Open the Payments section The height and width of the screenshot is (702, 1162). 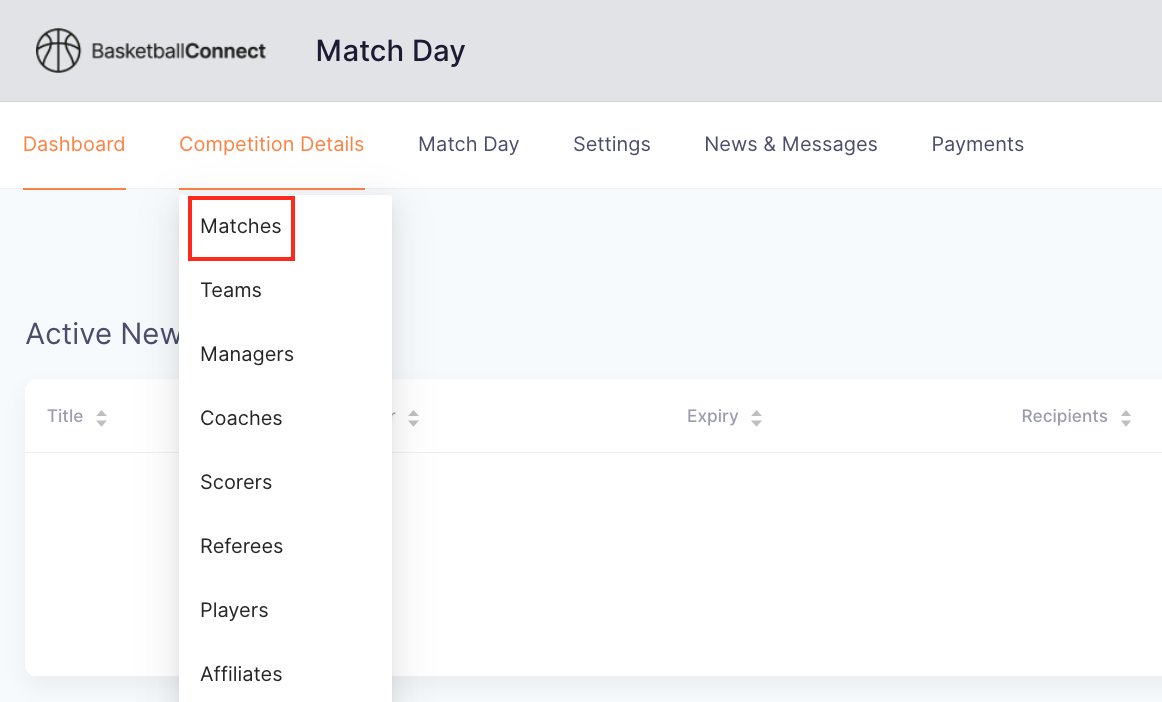[x=977, y=144]
